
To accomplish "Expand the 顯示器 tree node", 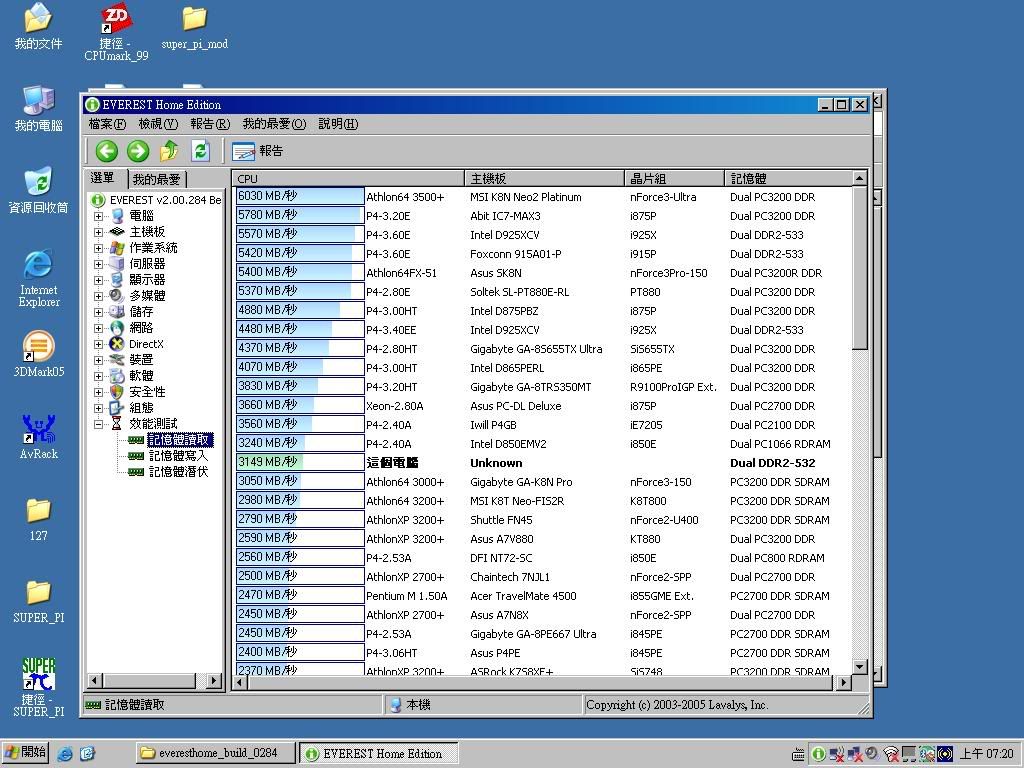I will (x=98, y=280).
